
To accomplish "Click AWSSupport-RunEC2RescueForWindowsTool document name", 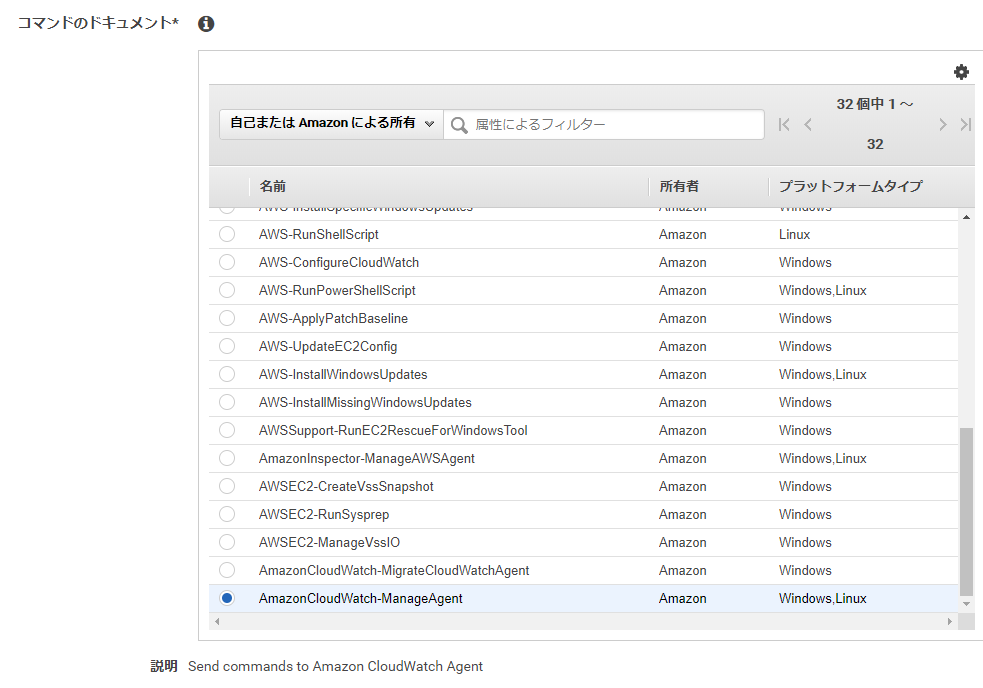I will pyautogui.click(x=393, y=431).
